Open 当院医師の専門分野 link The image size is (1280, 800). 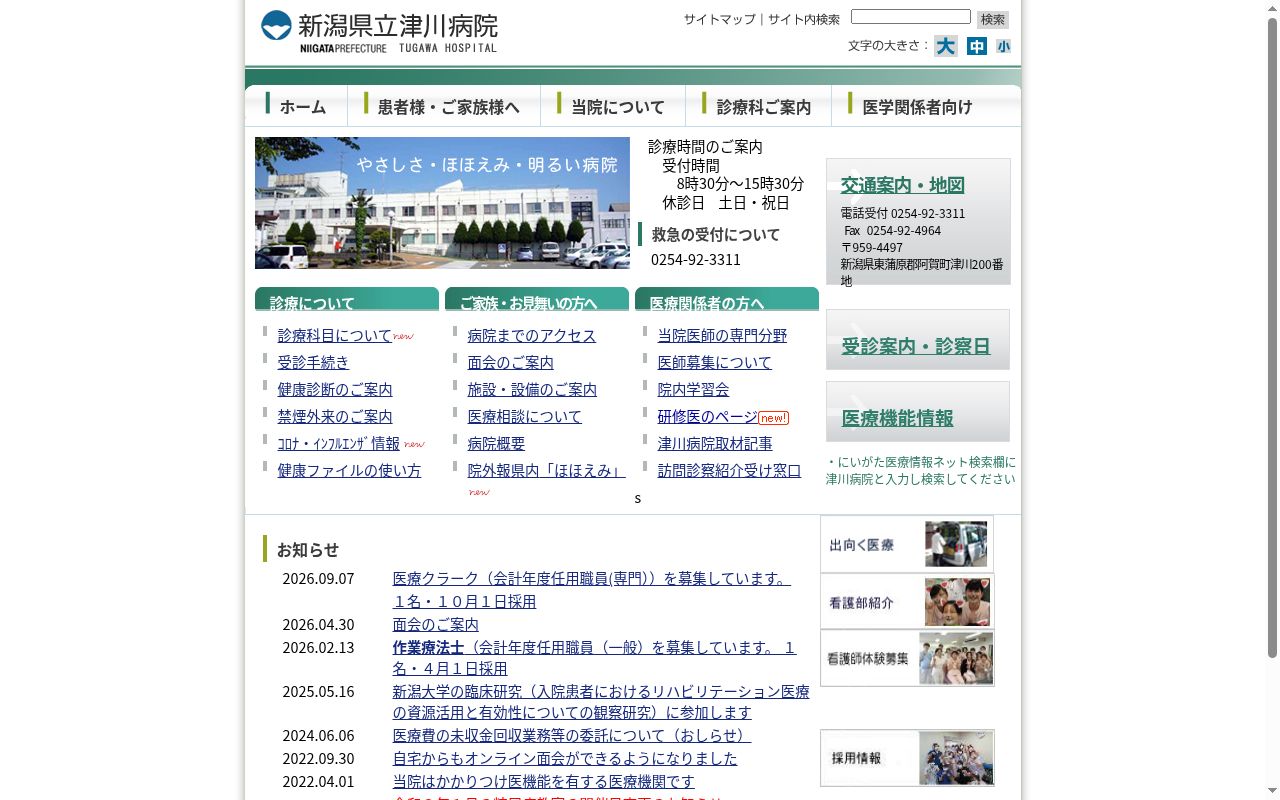coord(722,335)
